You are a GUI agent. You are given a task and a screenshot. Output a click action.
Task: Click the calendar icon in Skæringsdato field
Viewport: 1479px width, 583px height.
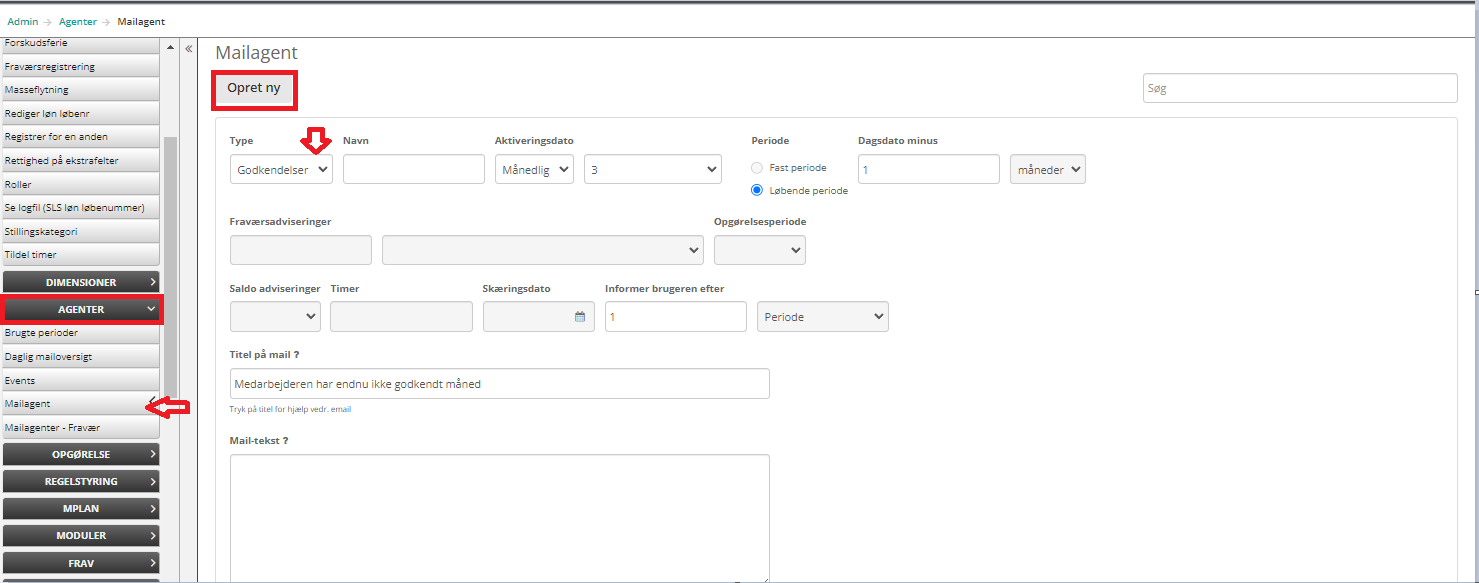[x=579, y=317]
